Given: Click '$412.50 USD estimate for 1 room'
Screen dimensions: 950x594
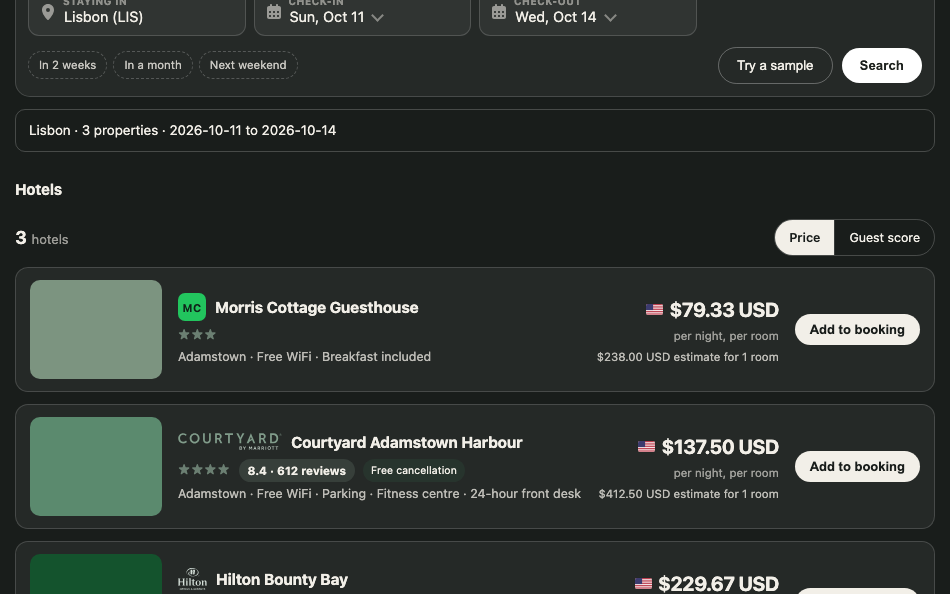Looking at the screenshot, I should click(x=688, y=494).
